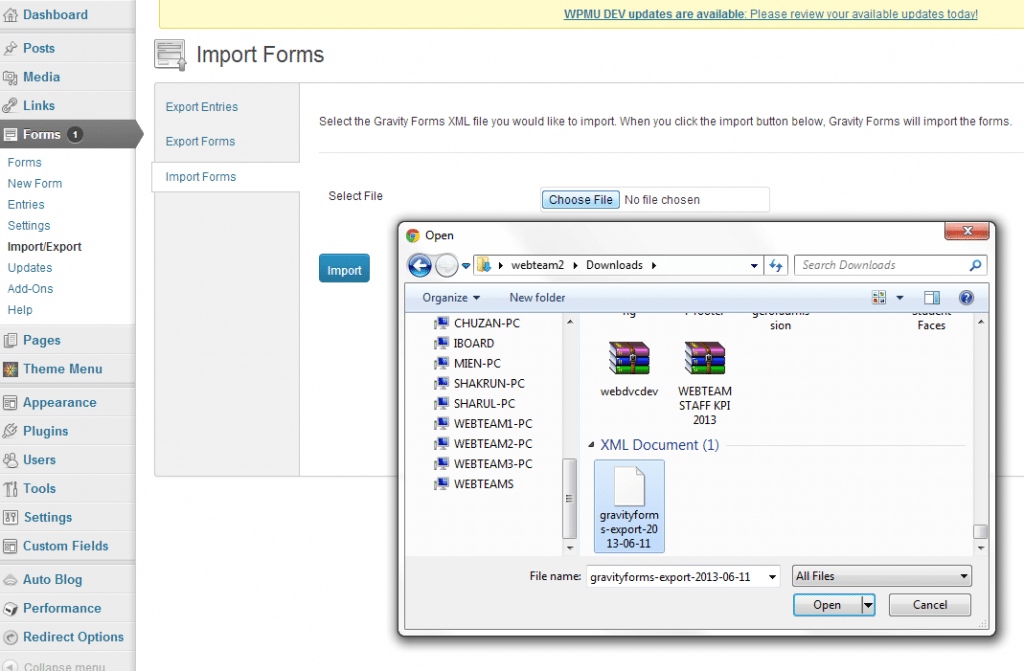Open the All Files type dropdown
This screenshot has width=1024, height=671.
(882, 576)
